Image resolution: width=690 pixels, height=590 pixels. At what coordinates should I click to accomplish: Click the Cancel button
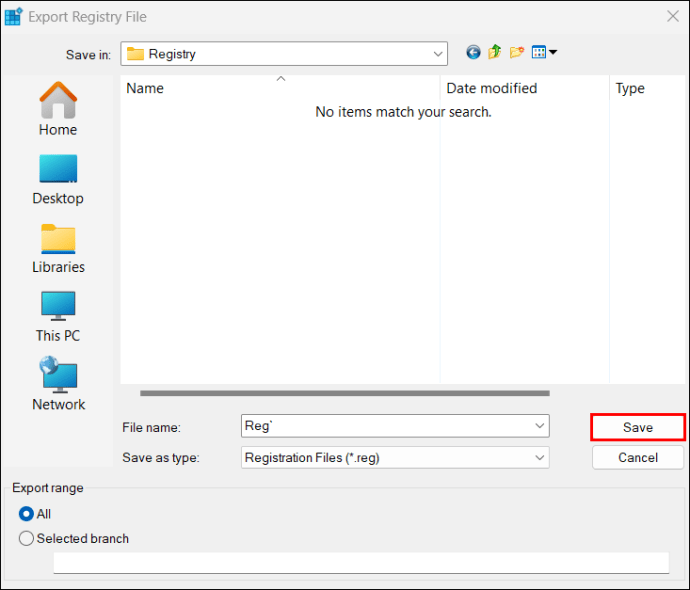[x=638, y=458]
